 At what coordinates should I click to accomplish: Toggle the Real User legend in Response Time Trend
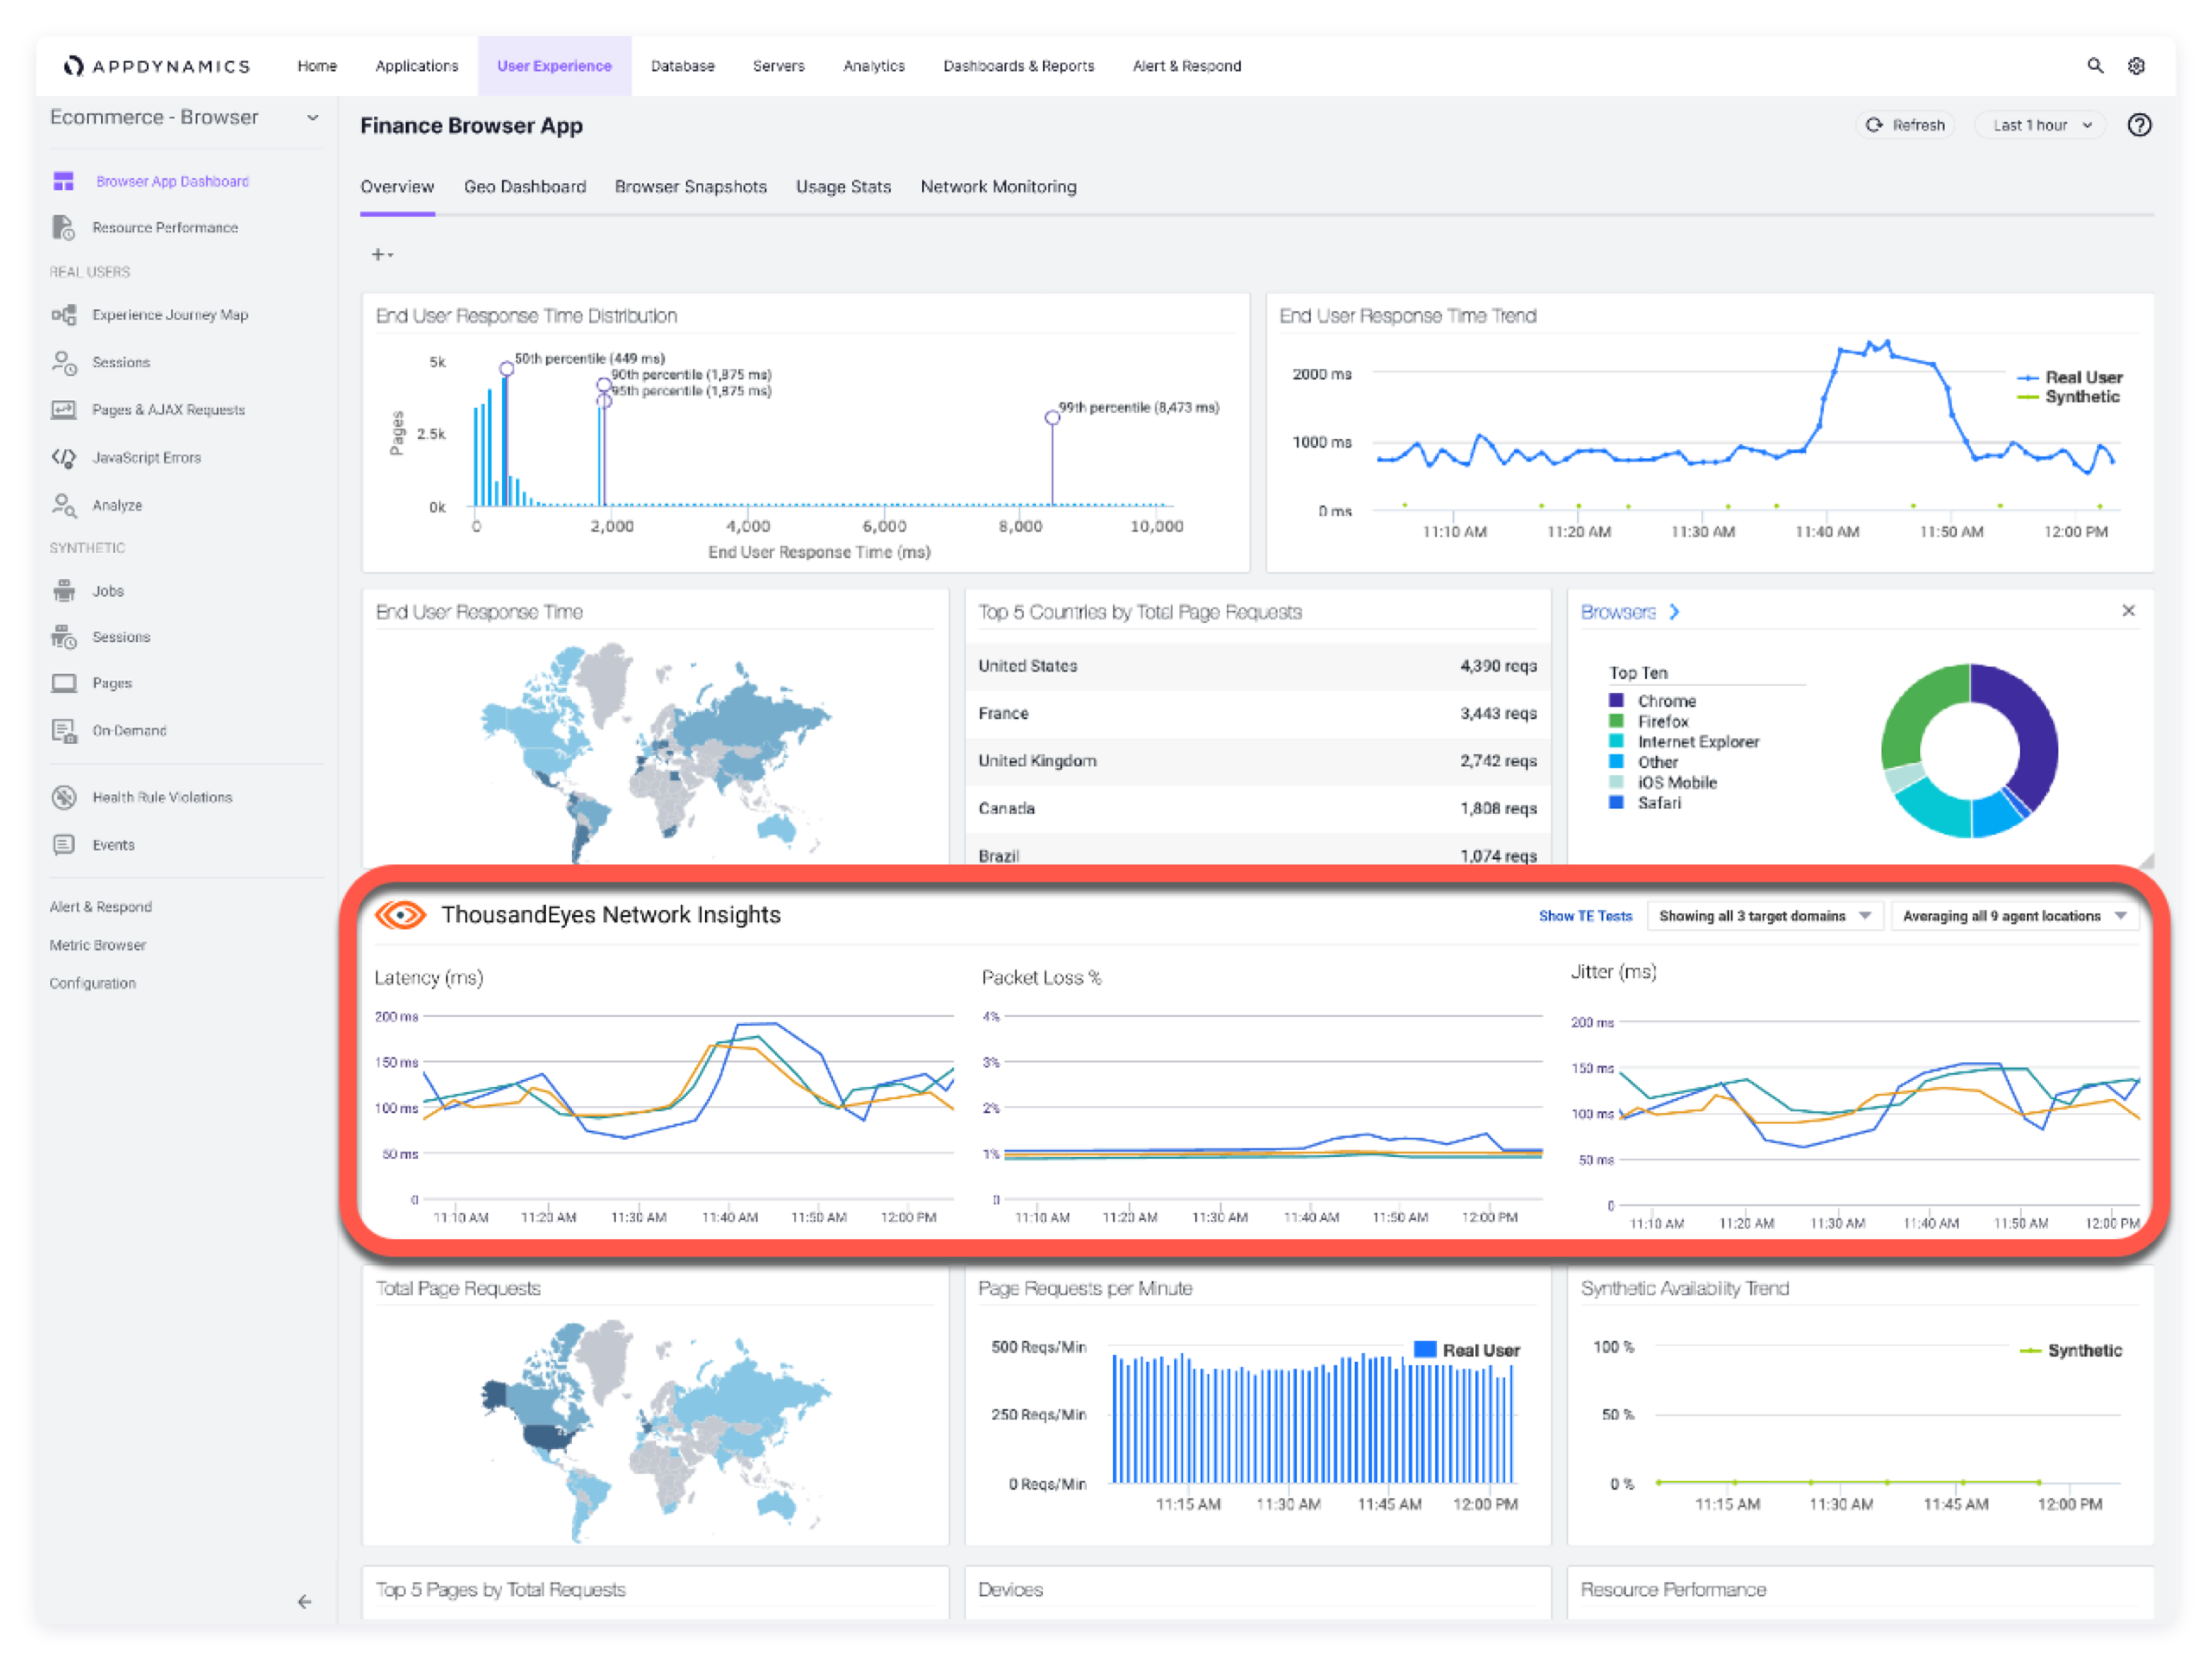(2070, 377)
